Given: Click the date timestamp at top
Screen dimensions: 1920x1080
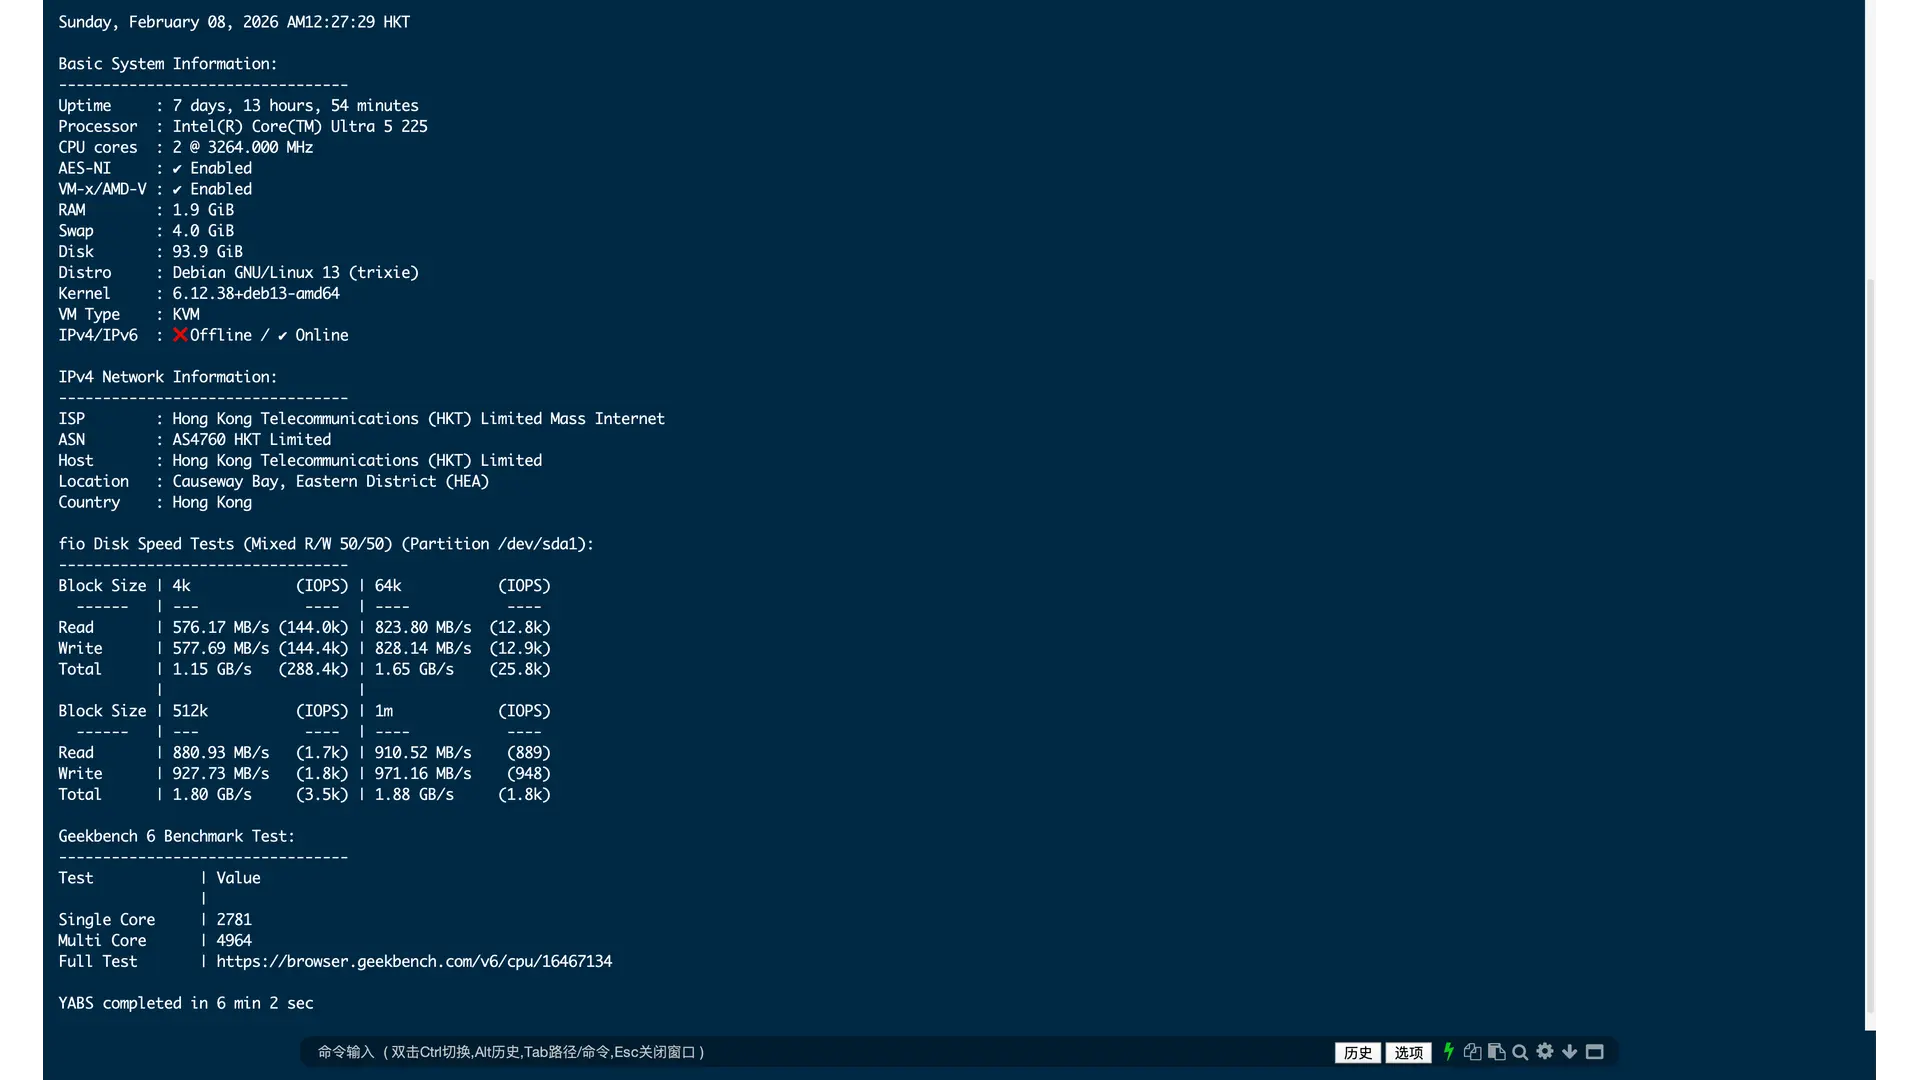Looking at the screenshot, I should (x=234, y=22).
